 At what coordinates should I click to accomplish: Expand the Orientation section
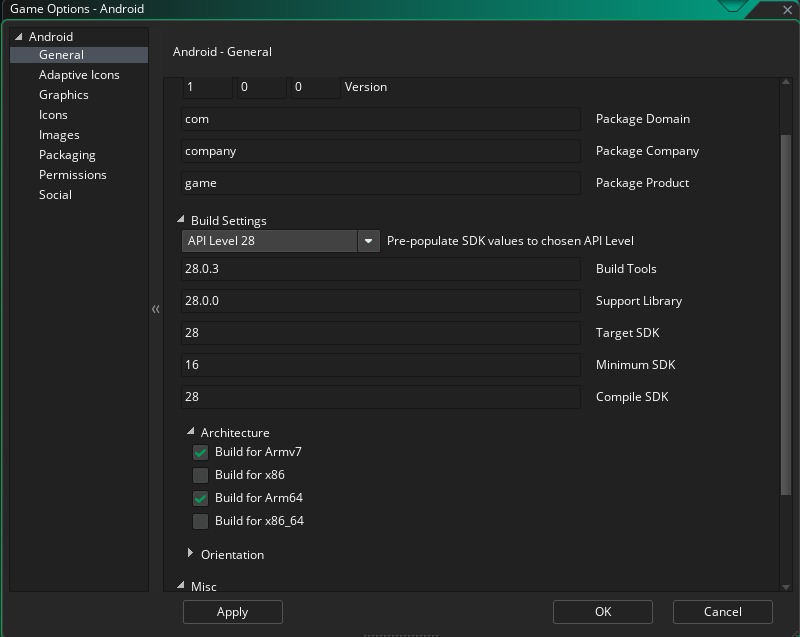point(191,554)
